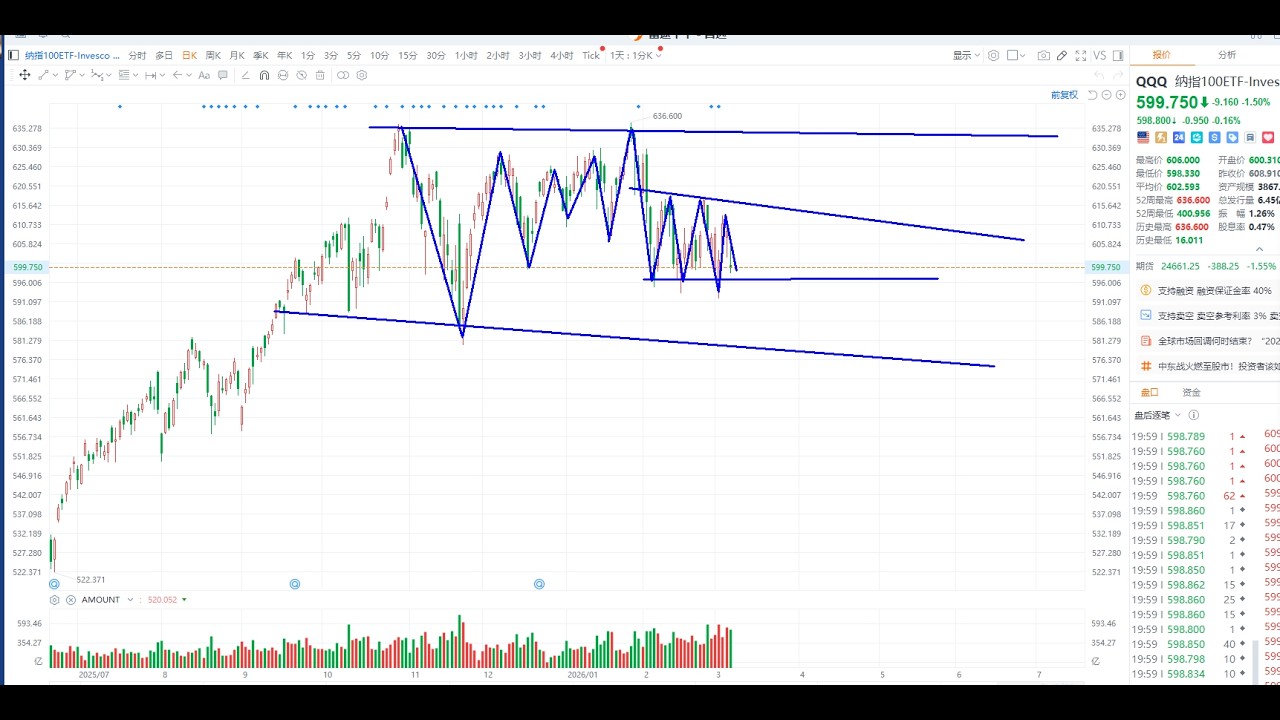Select the 分时 intraday tab
Viewport: 1280px width, 720px height.
pyautogui.click(x=137, y=56)
